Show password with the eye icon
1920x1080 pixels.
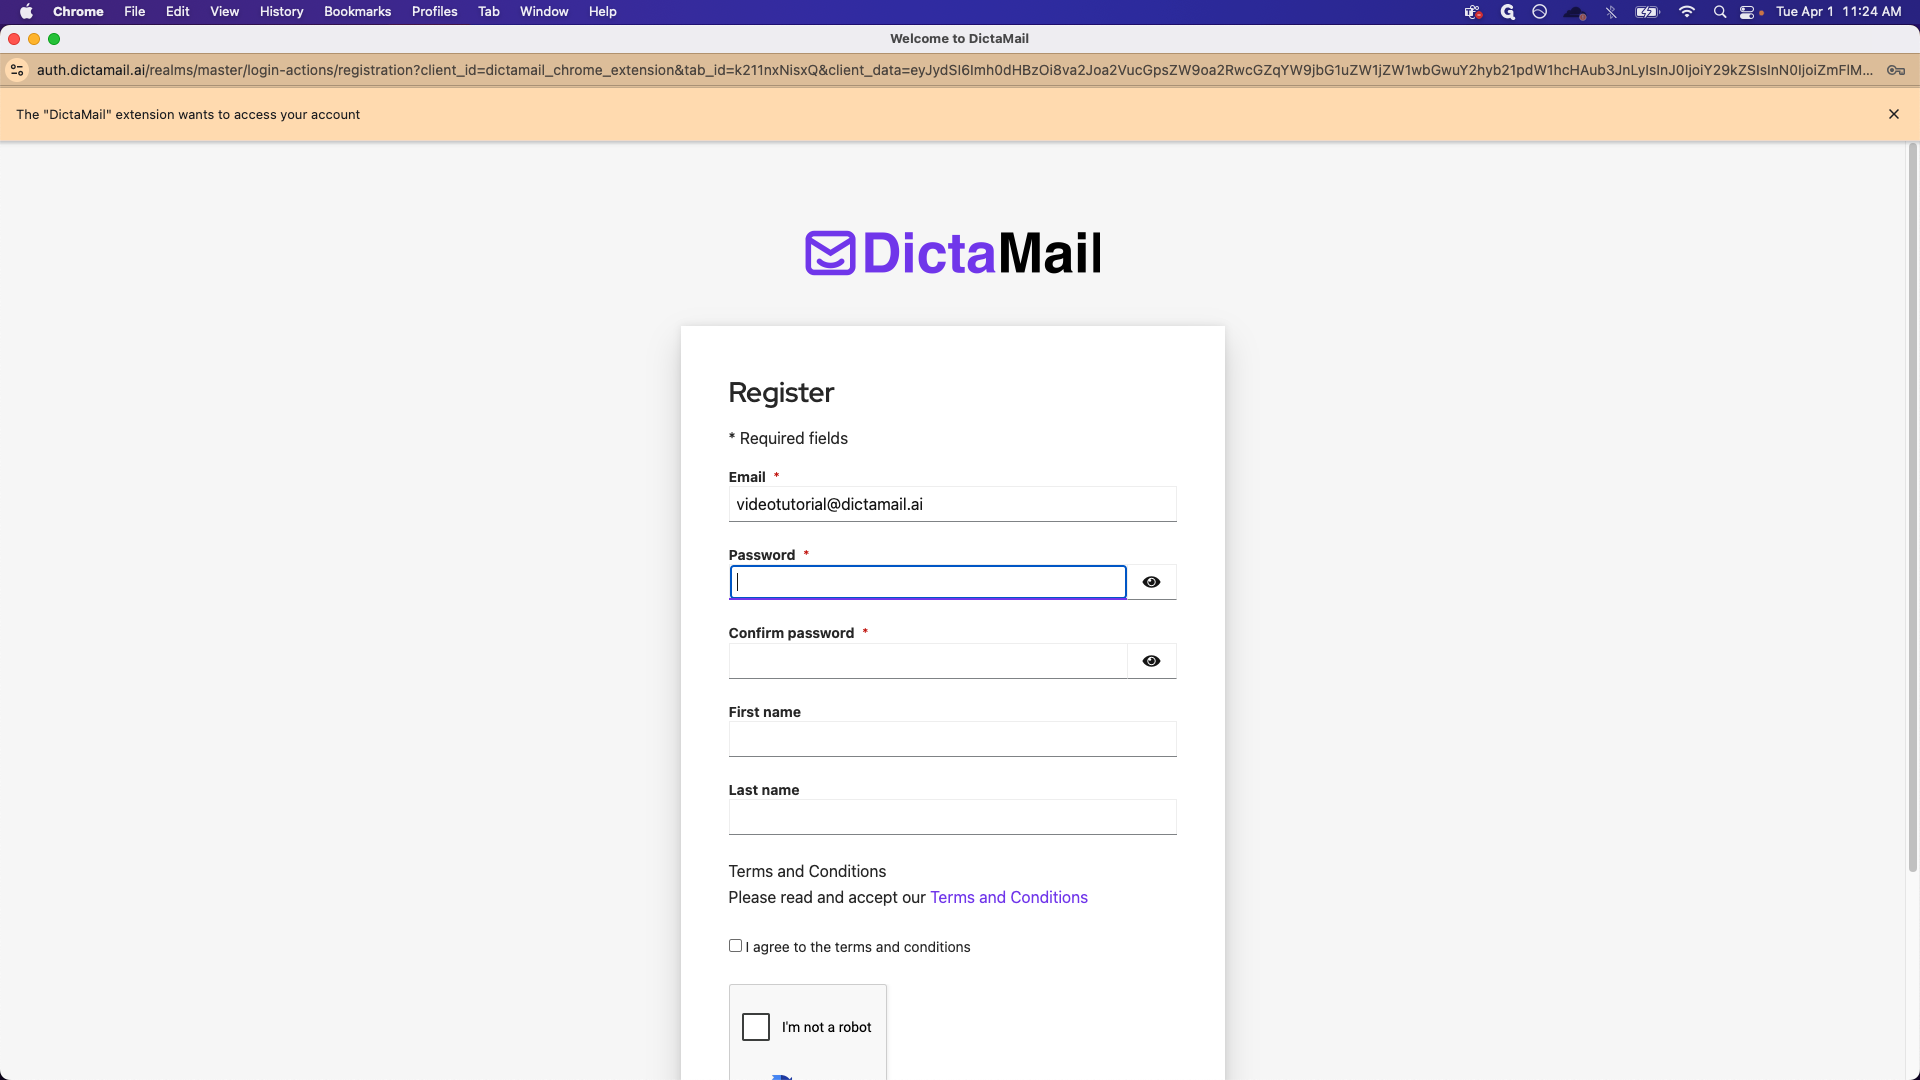[1151, 582]
